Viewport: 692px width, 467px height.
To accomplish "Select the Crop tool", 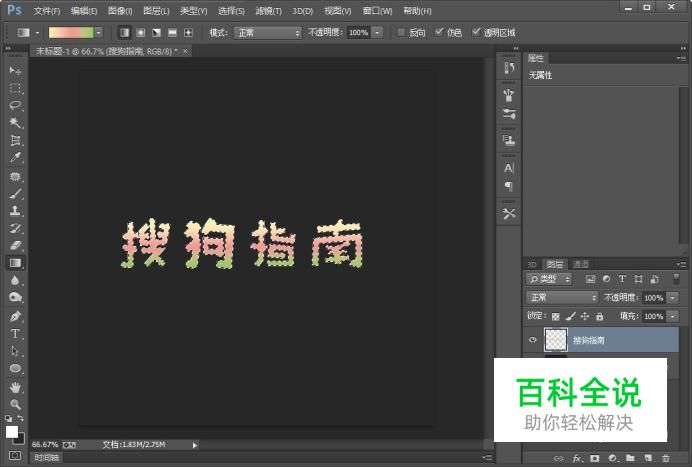I will [x=15, y=140].
